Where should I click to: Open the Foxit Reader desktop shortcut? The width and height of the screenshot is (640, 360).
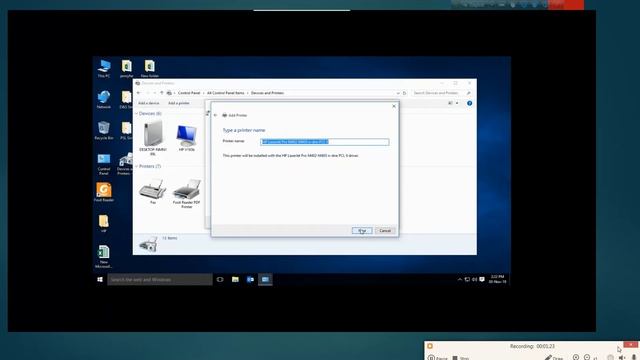point(104,192)
